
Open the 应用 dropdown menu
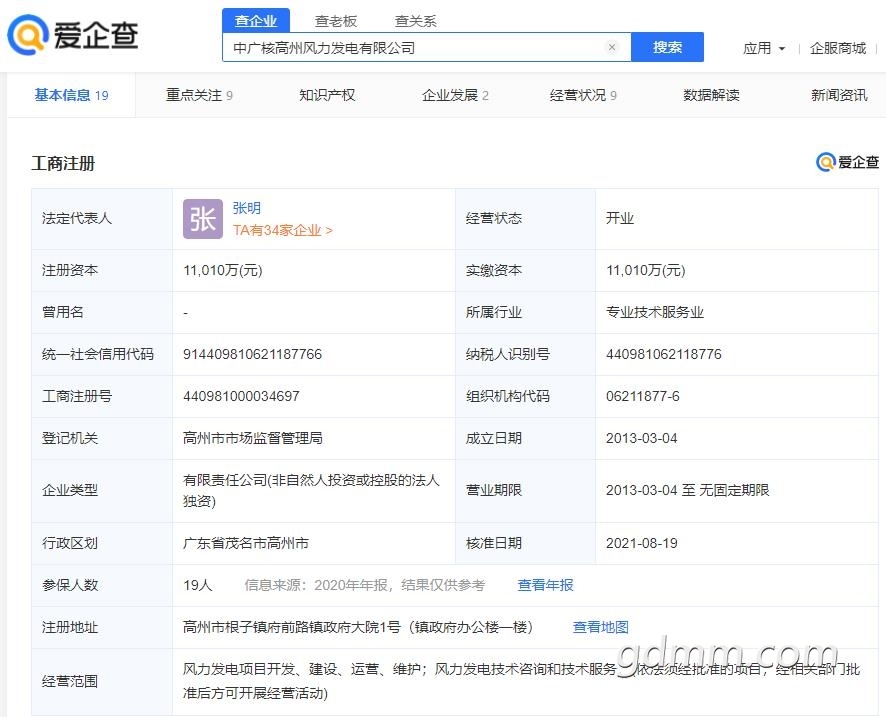pyautogui.click(x=764, y=48)
